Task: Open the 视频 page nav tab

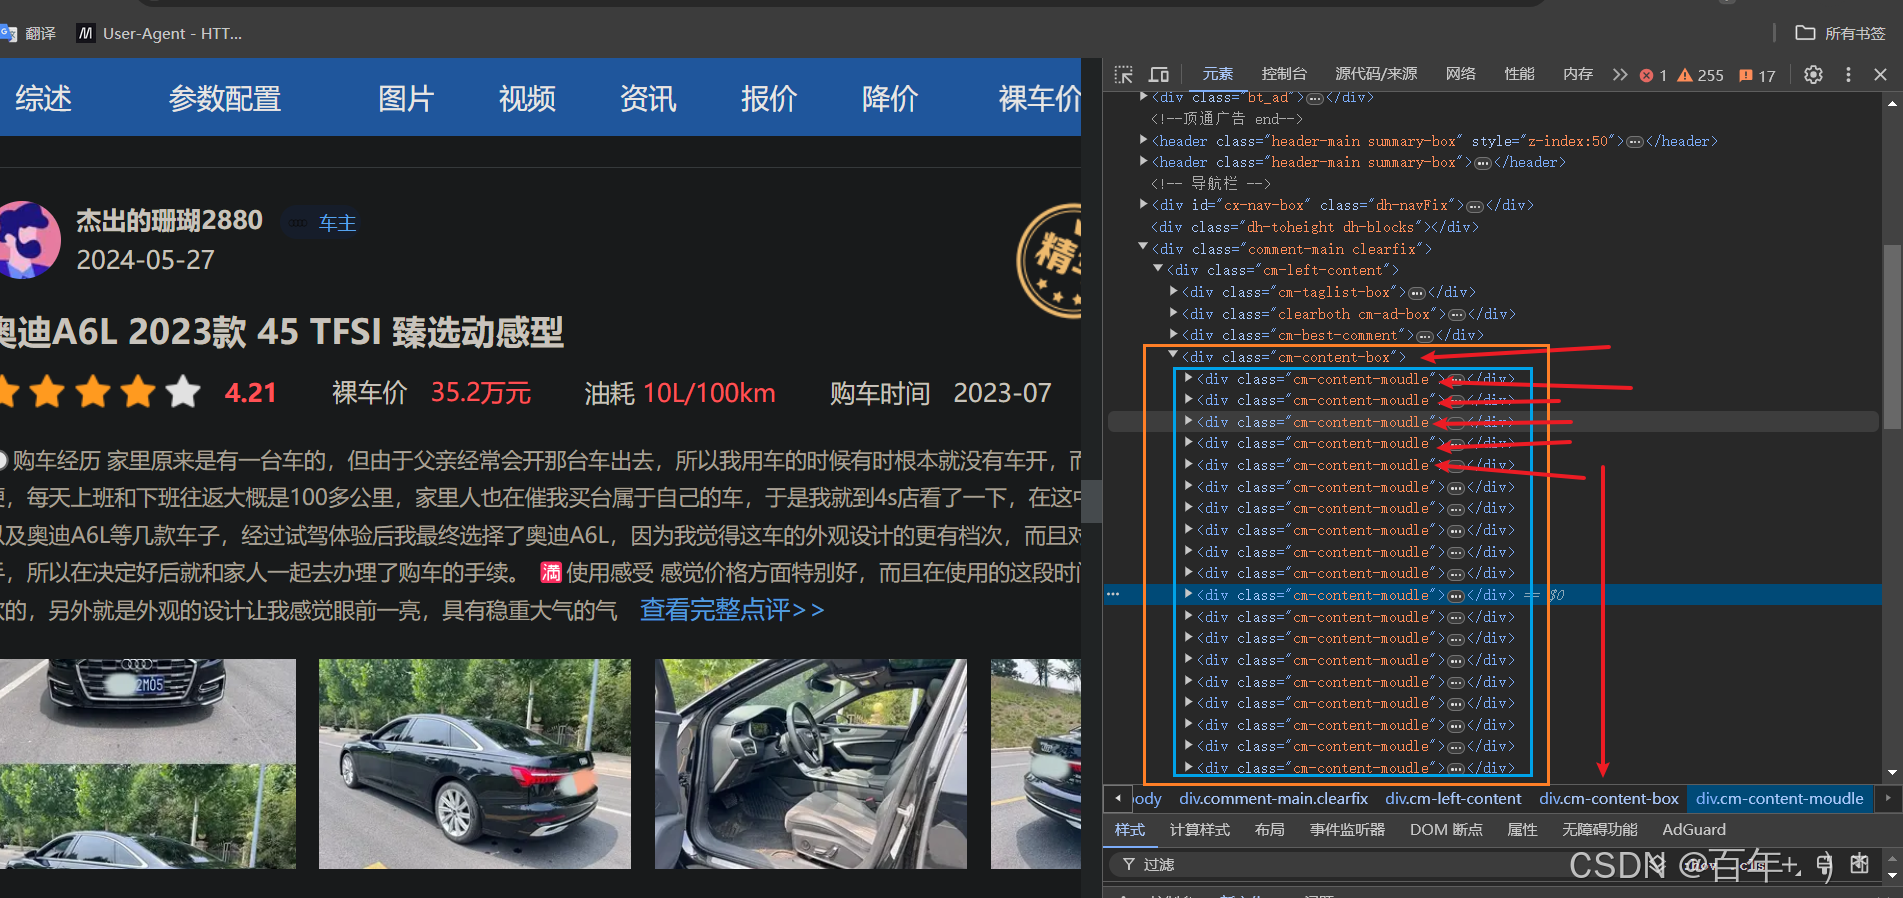Action: click(x=527, y=99)
